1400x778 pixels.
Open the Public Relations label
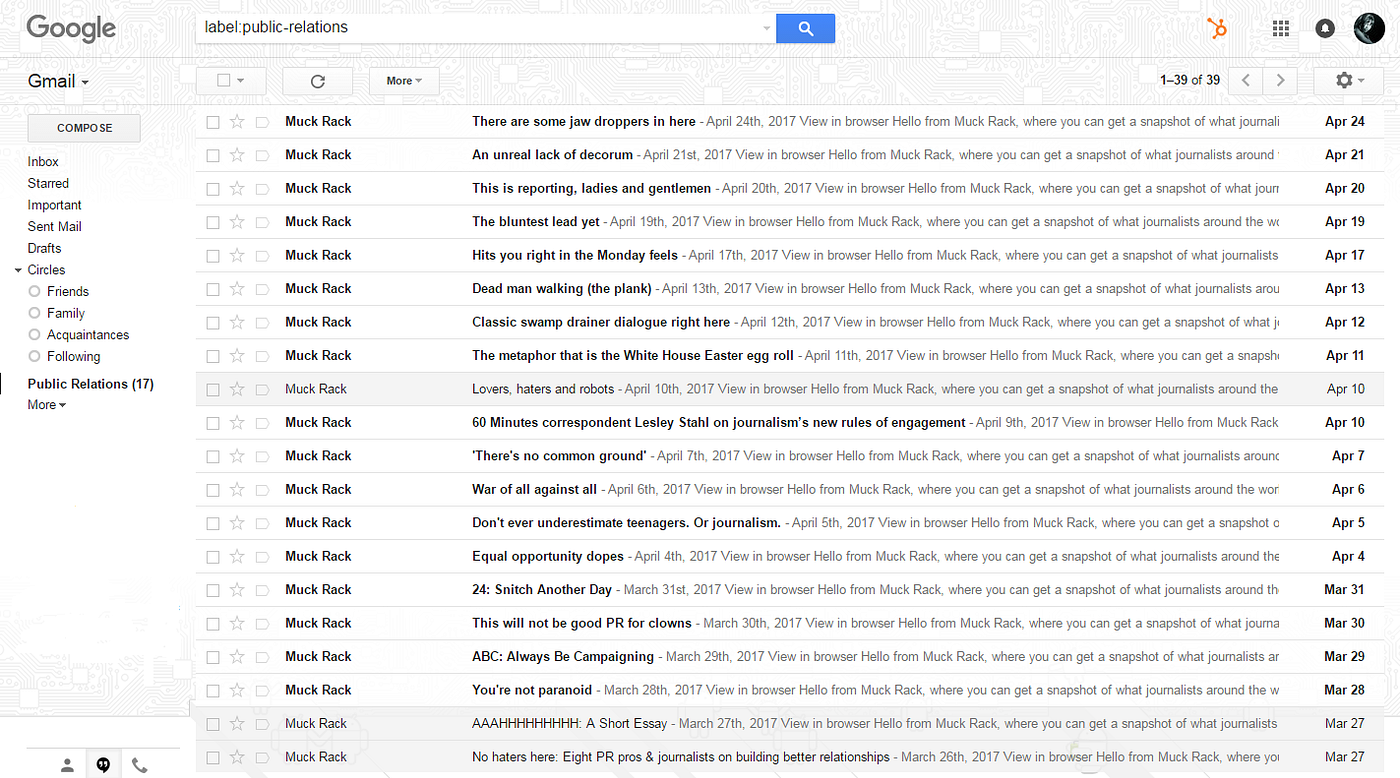tap(90, 384)
